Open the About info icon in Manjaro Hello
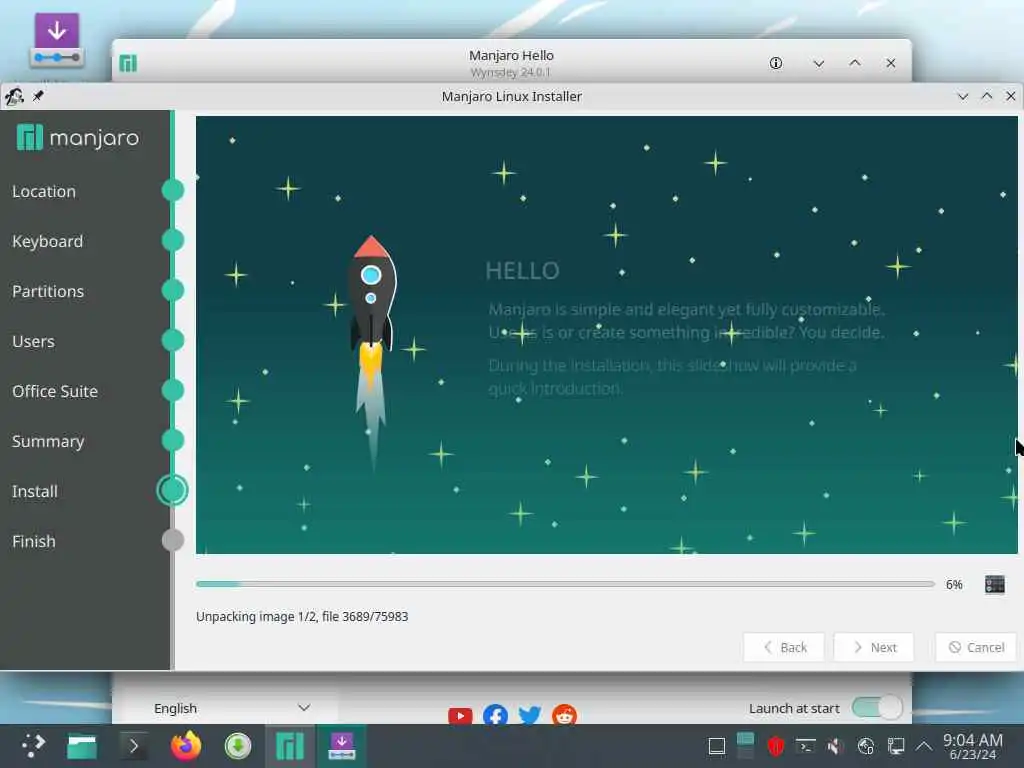Screen dimensions: 1024x768 click(775, 63)
